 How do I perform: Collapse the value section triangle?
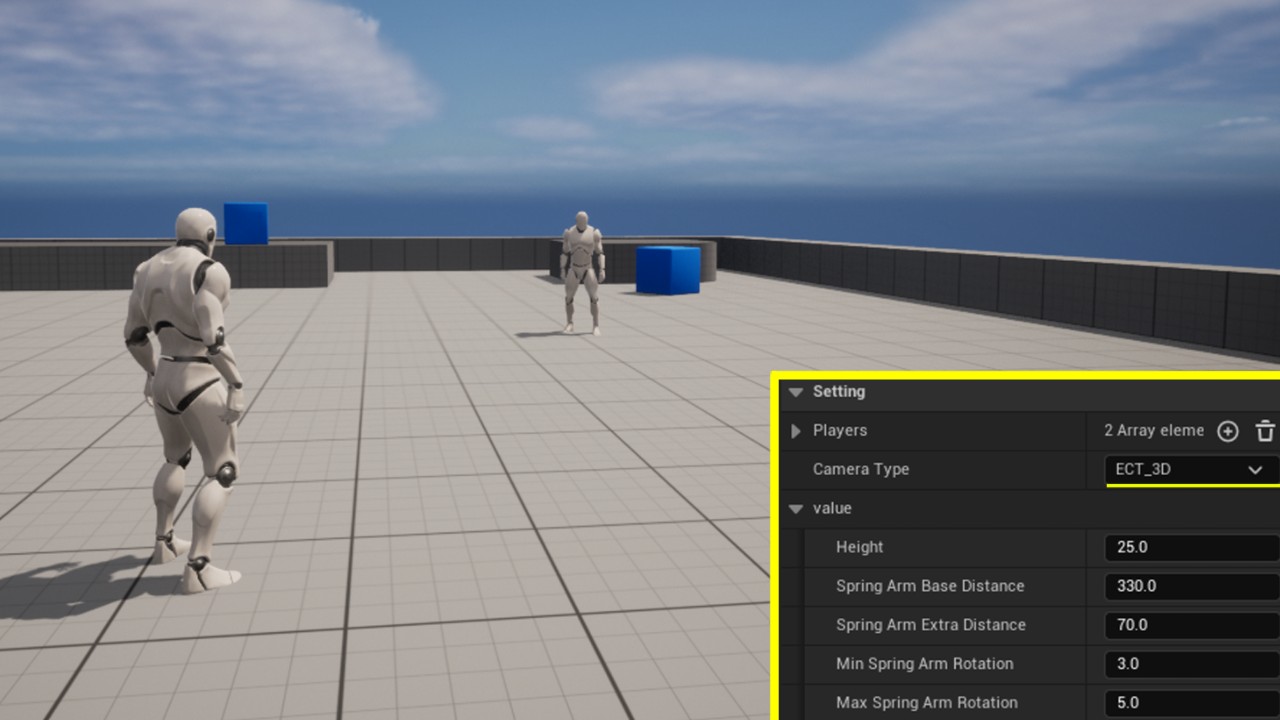[x=796, y=509]
